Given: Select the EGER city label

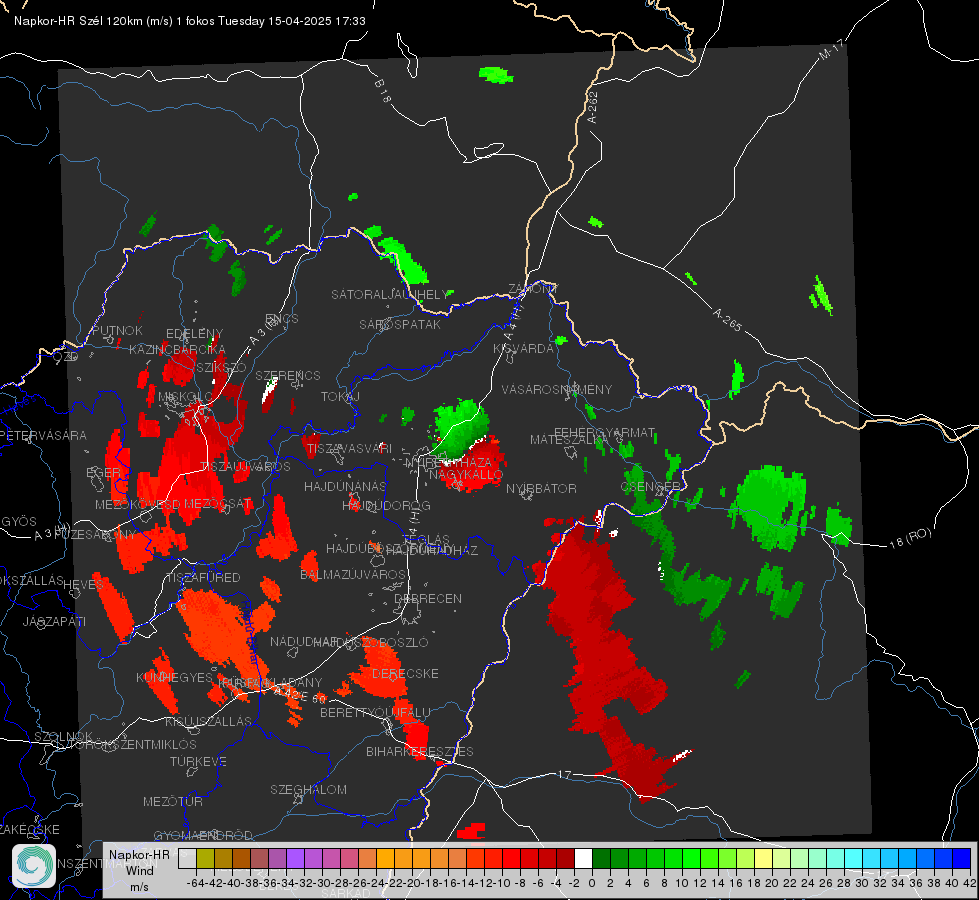Looking at the screenshot, I should click(103, 473).
